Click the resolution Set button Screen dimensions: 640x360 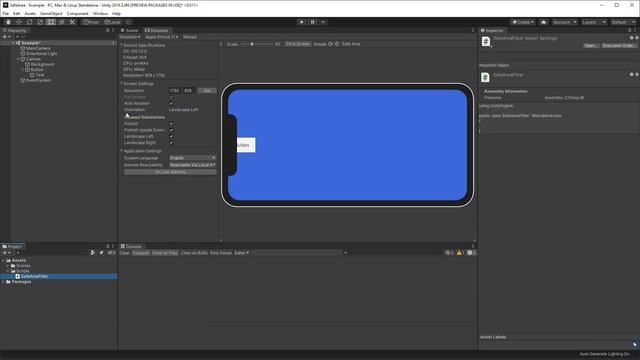pos(207,91)
